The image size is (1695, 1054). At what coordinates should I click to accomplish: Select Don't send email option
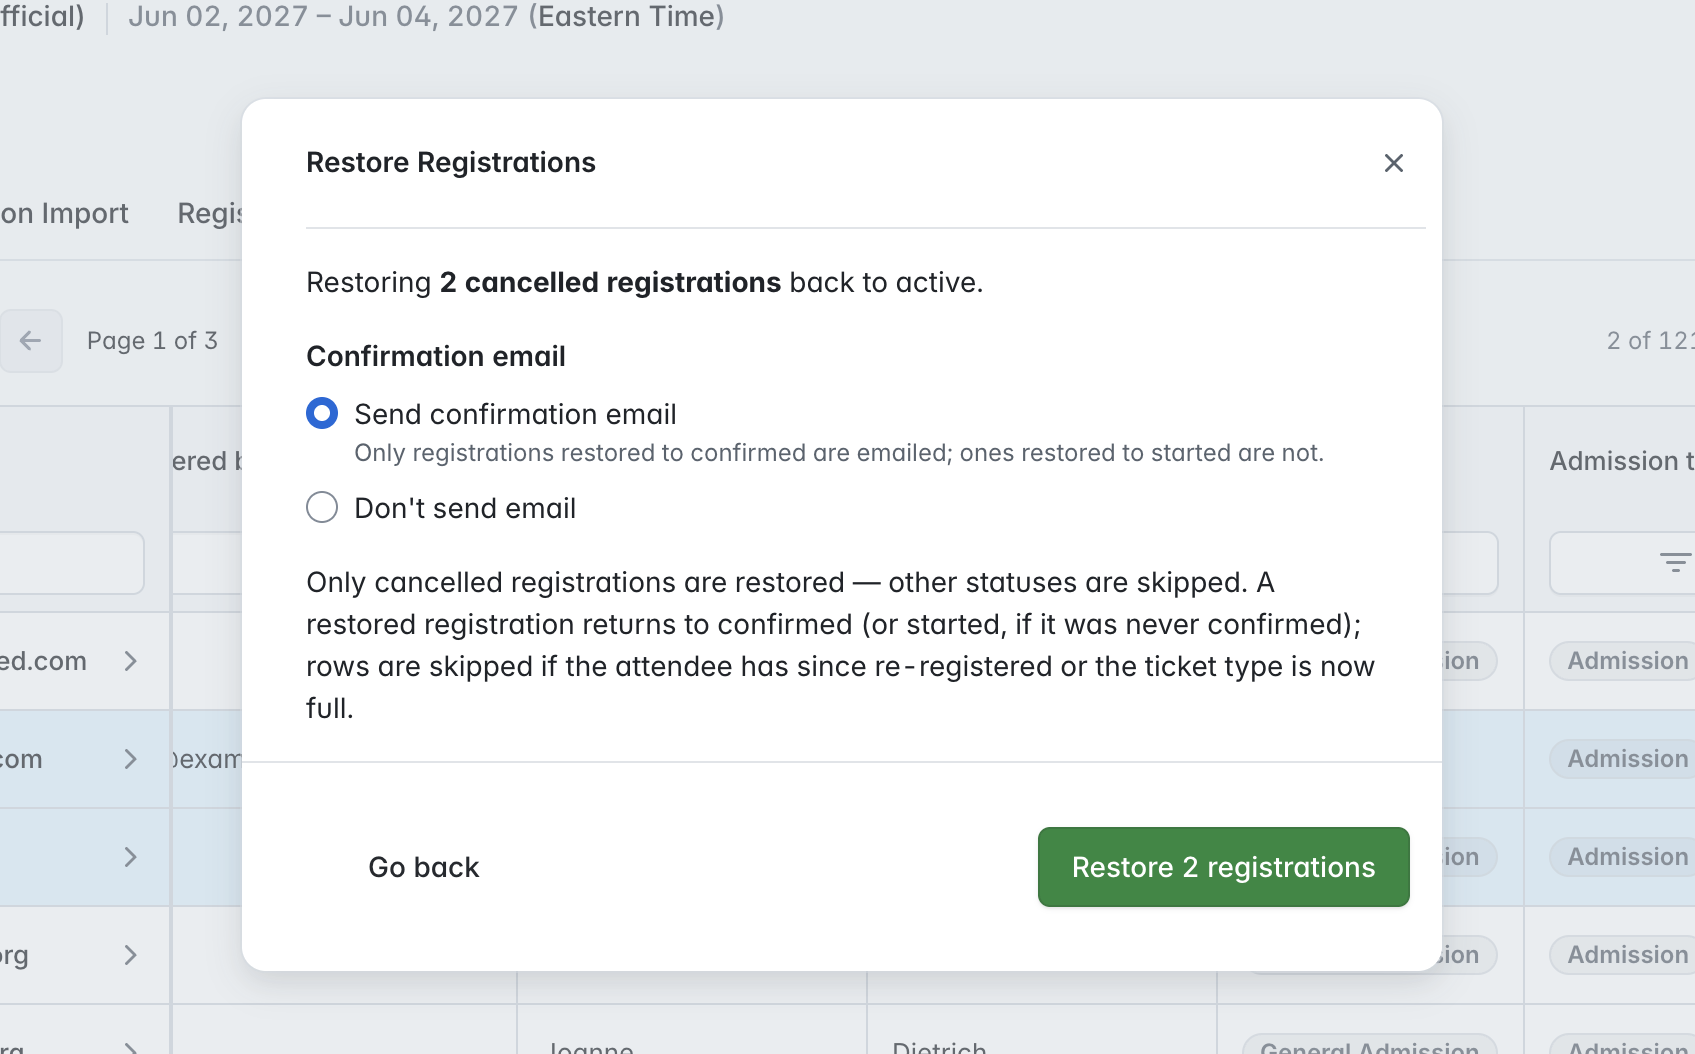click(322, 507)
